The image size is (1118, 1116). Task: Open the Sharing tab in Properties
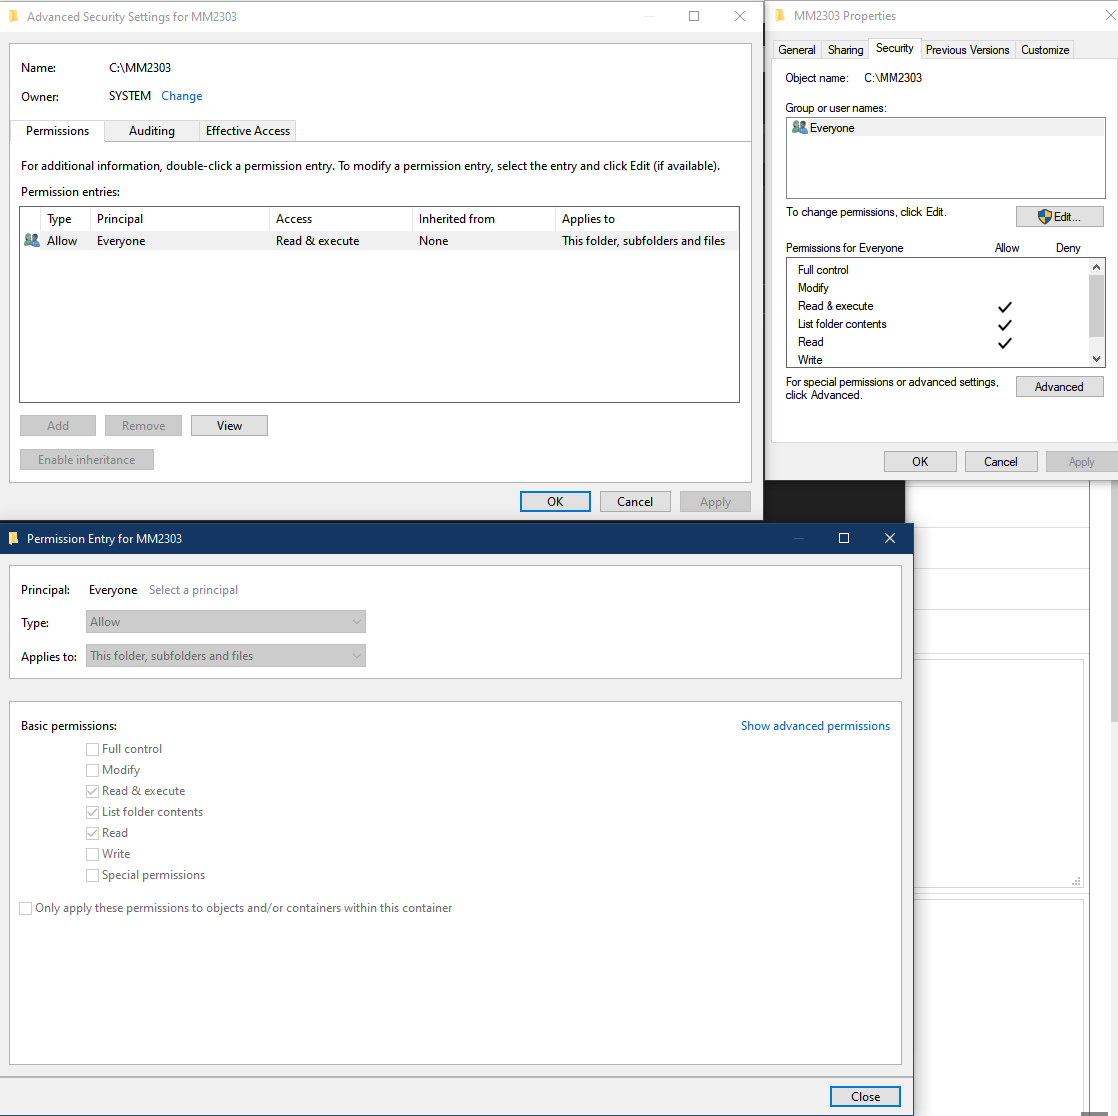(x=845, y=50)
